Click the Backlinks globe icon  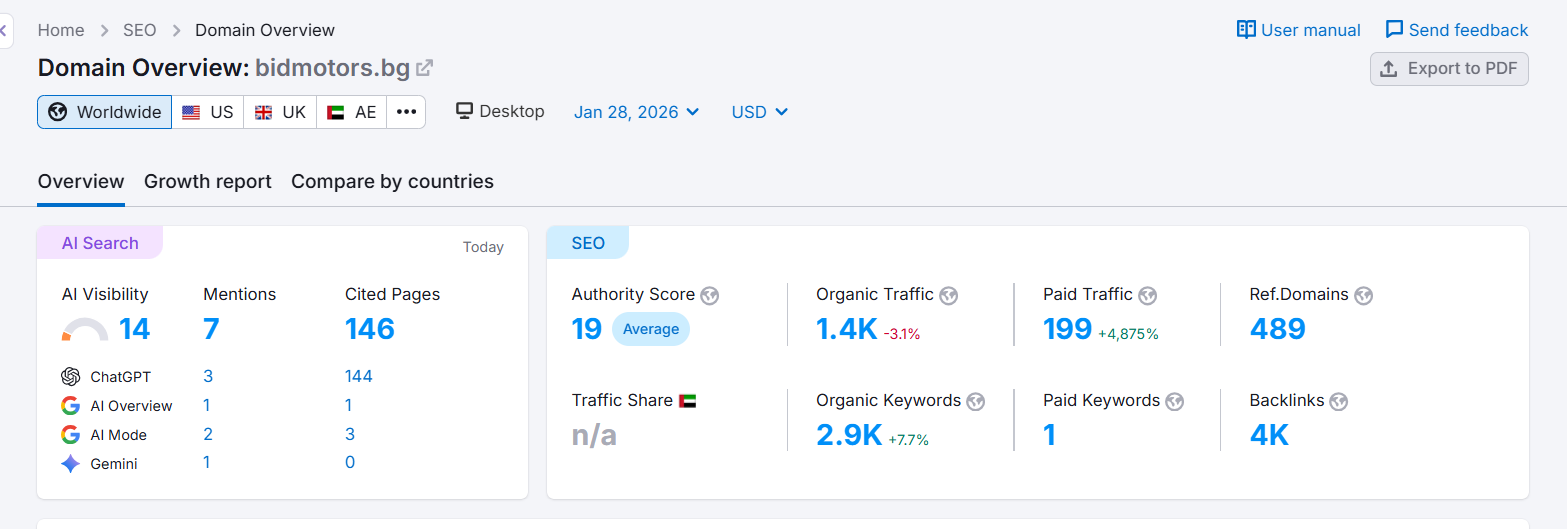(x=1340, y=401)
